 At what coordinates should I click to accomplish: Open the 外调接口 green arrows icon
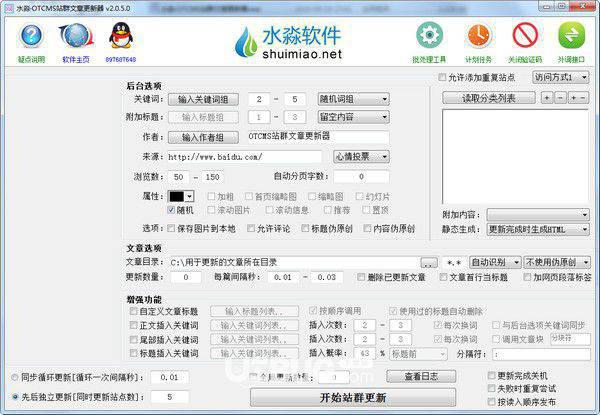571,36
